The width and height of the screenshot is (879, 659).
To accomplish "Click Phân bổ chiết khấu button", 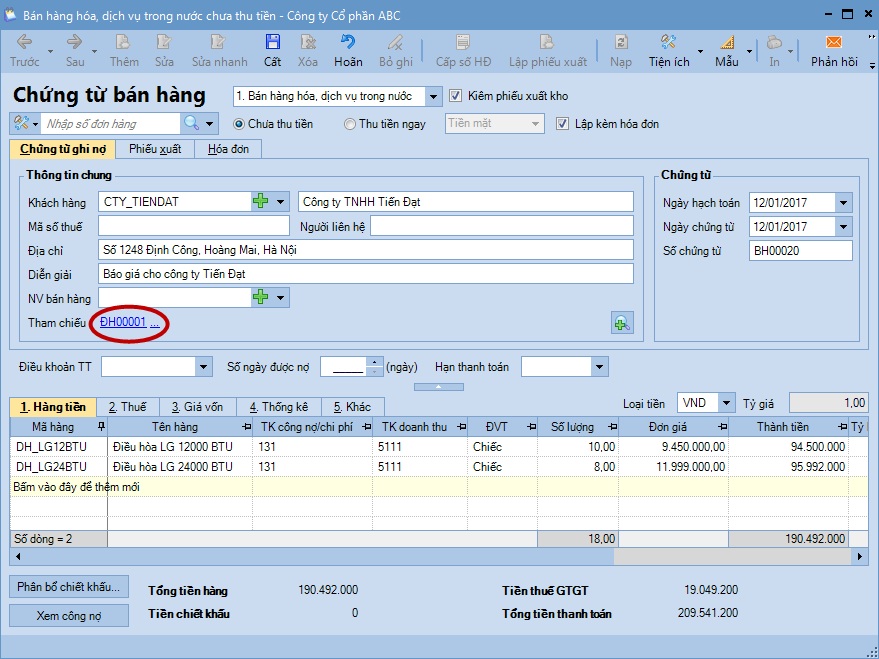I will (x=69, y=587).
